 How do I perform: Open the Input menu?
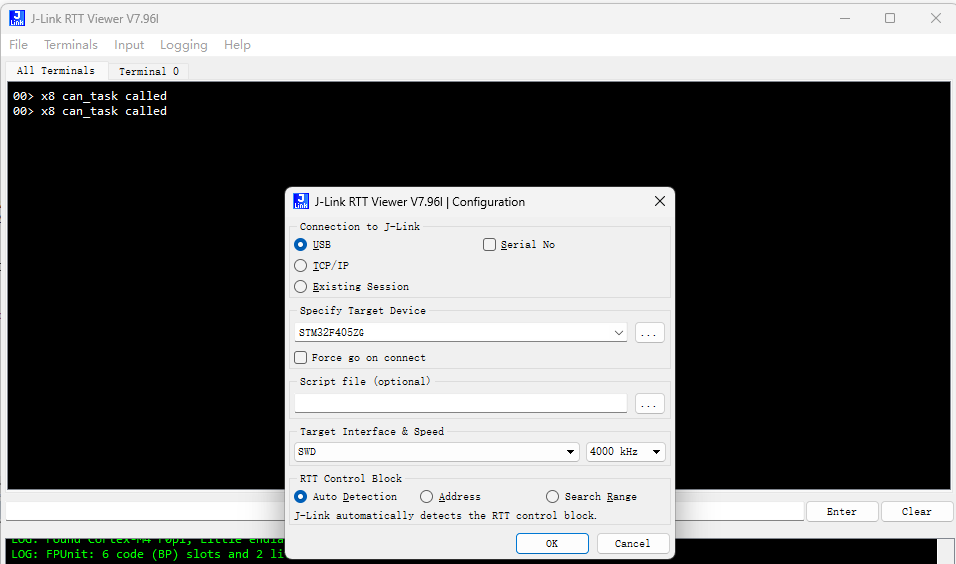coord(129,45)
